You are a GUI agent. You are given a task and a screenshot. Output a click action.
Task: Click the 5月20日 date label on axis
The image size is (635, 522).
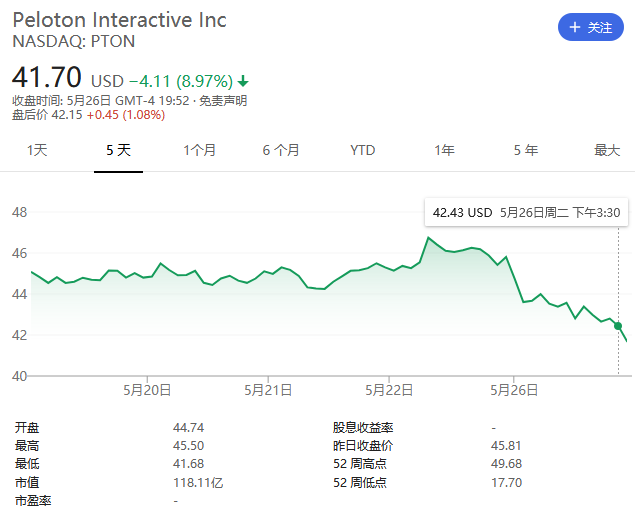coord(147,390)
